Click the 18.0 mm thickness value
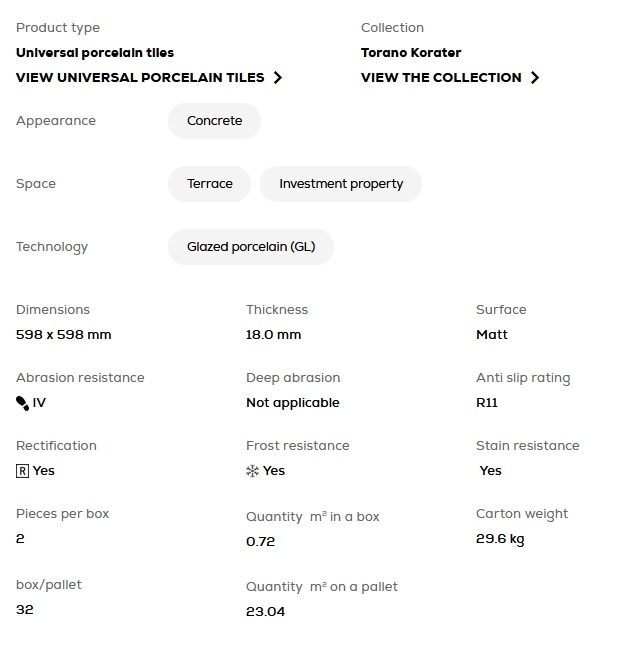This screenshot has width=617, height=652. click(x=273, y=335)
